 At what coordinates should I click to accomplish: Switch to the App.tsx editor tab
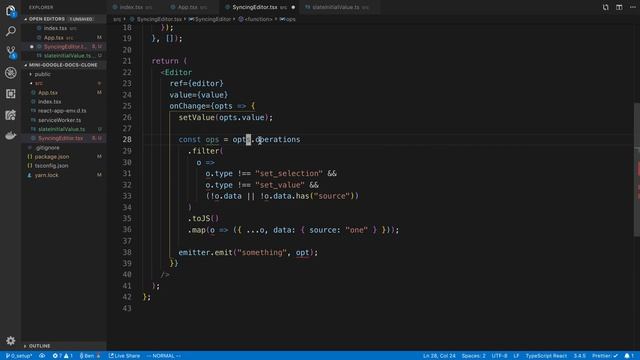click(x=191, y=7)
